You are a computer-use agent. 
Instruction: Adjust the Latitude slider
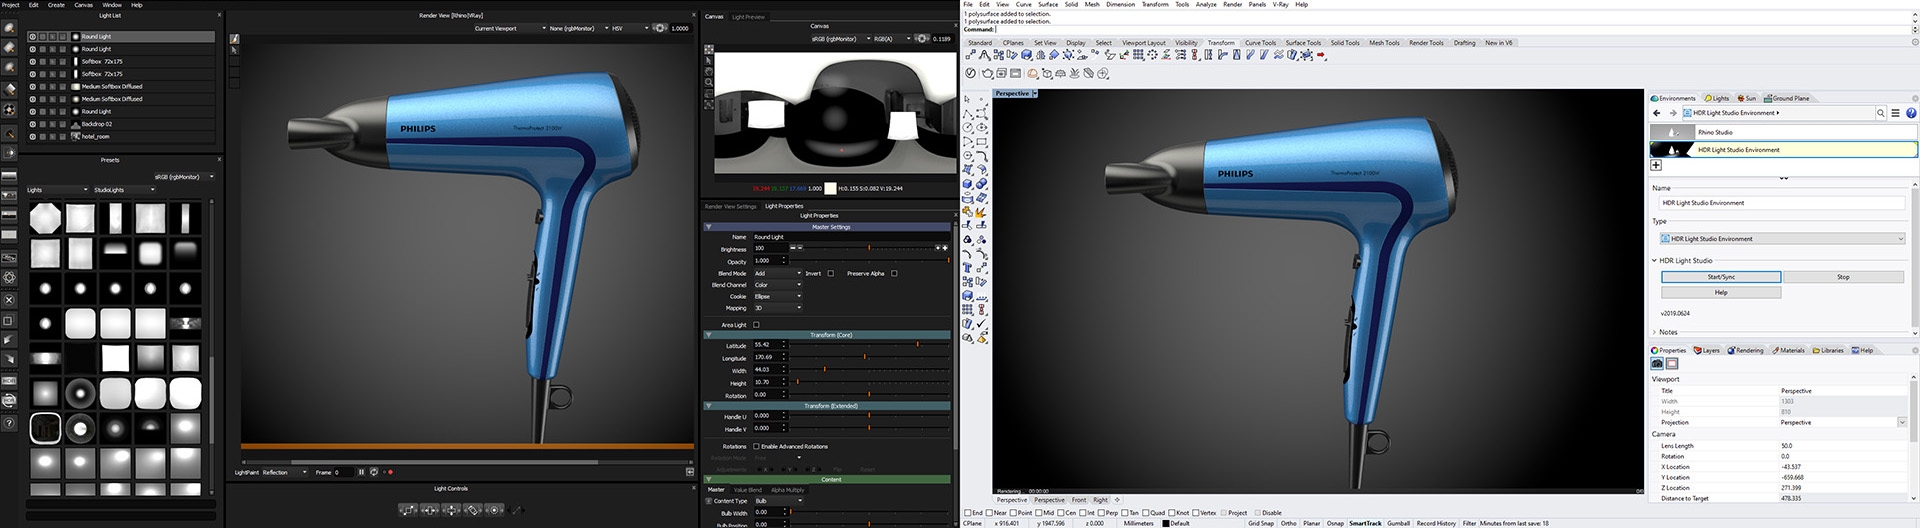coord(870,345)
